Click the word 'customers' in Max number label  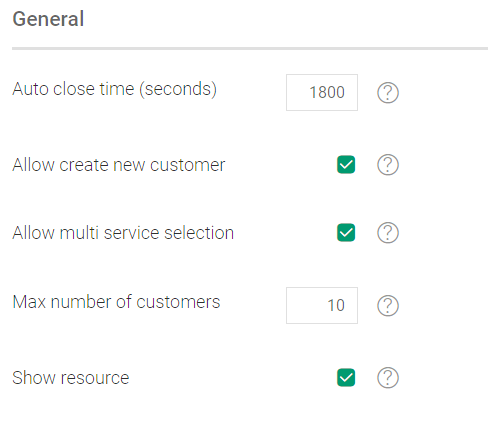point(178,302)
